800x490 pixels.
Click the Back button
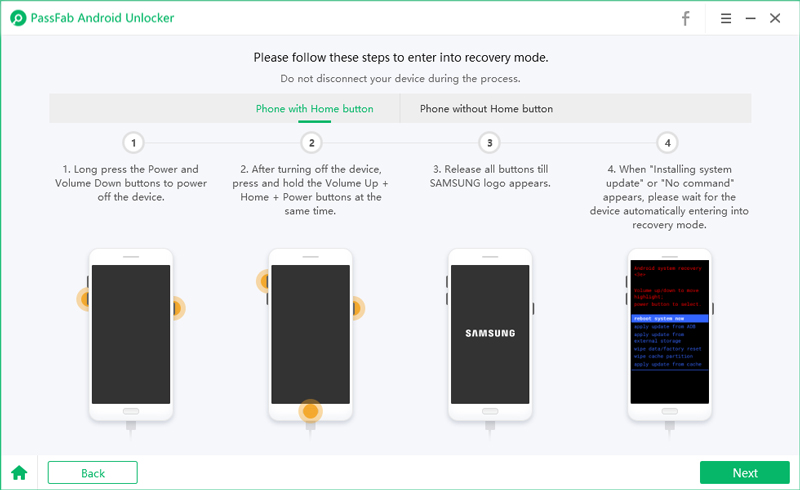click(92, 473)
